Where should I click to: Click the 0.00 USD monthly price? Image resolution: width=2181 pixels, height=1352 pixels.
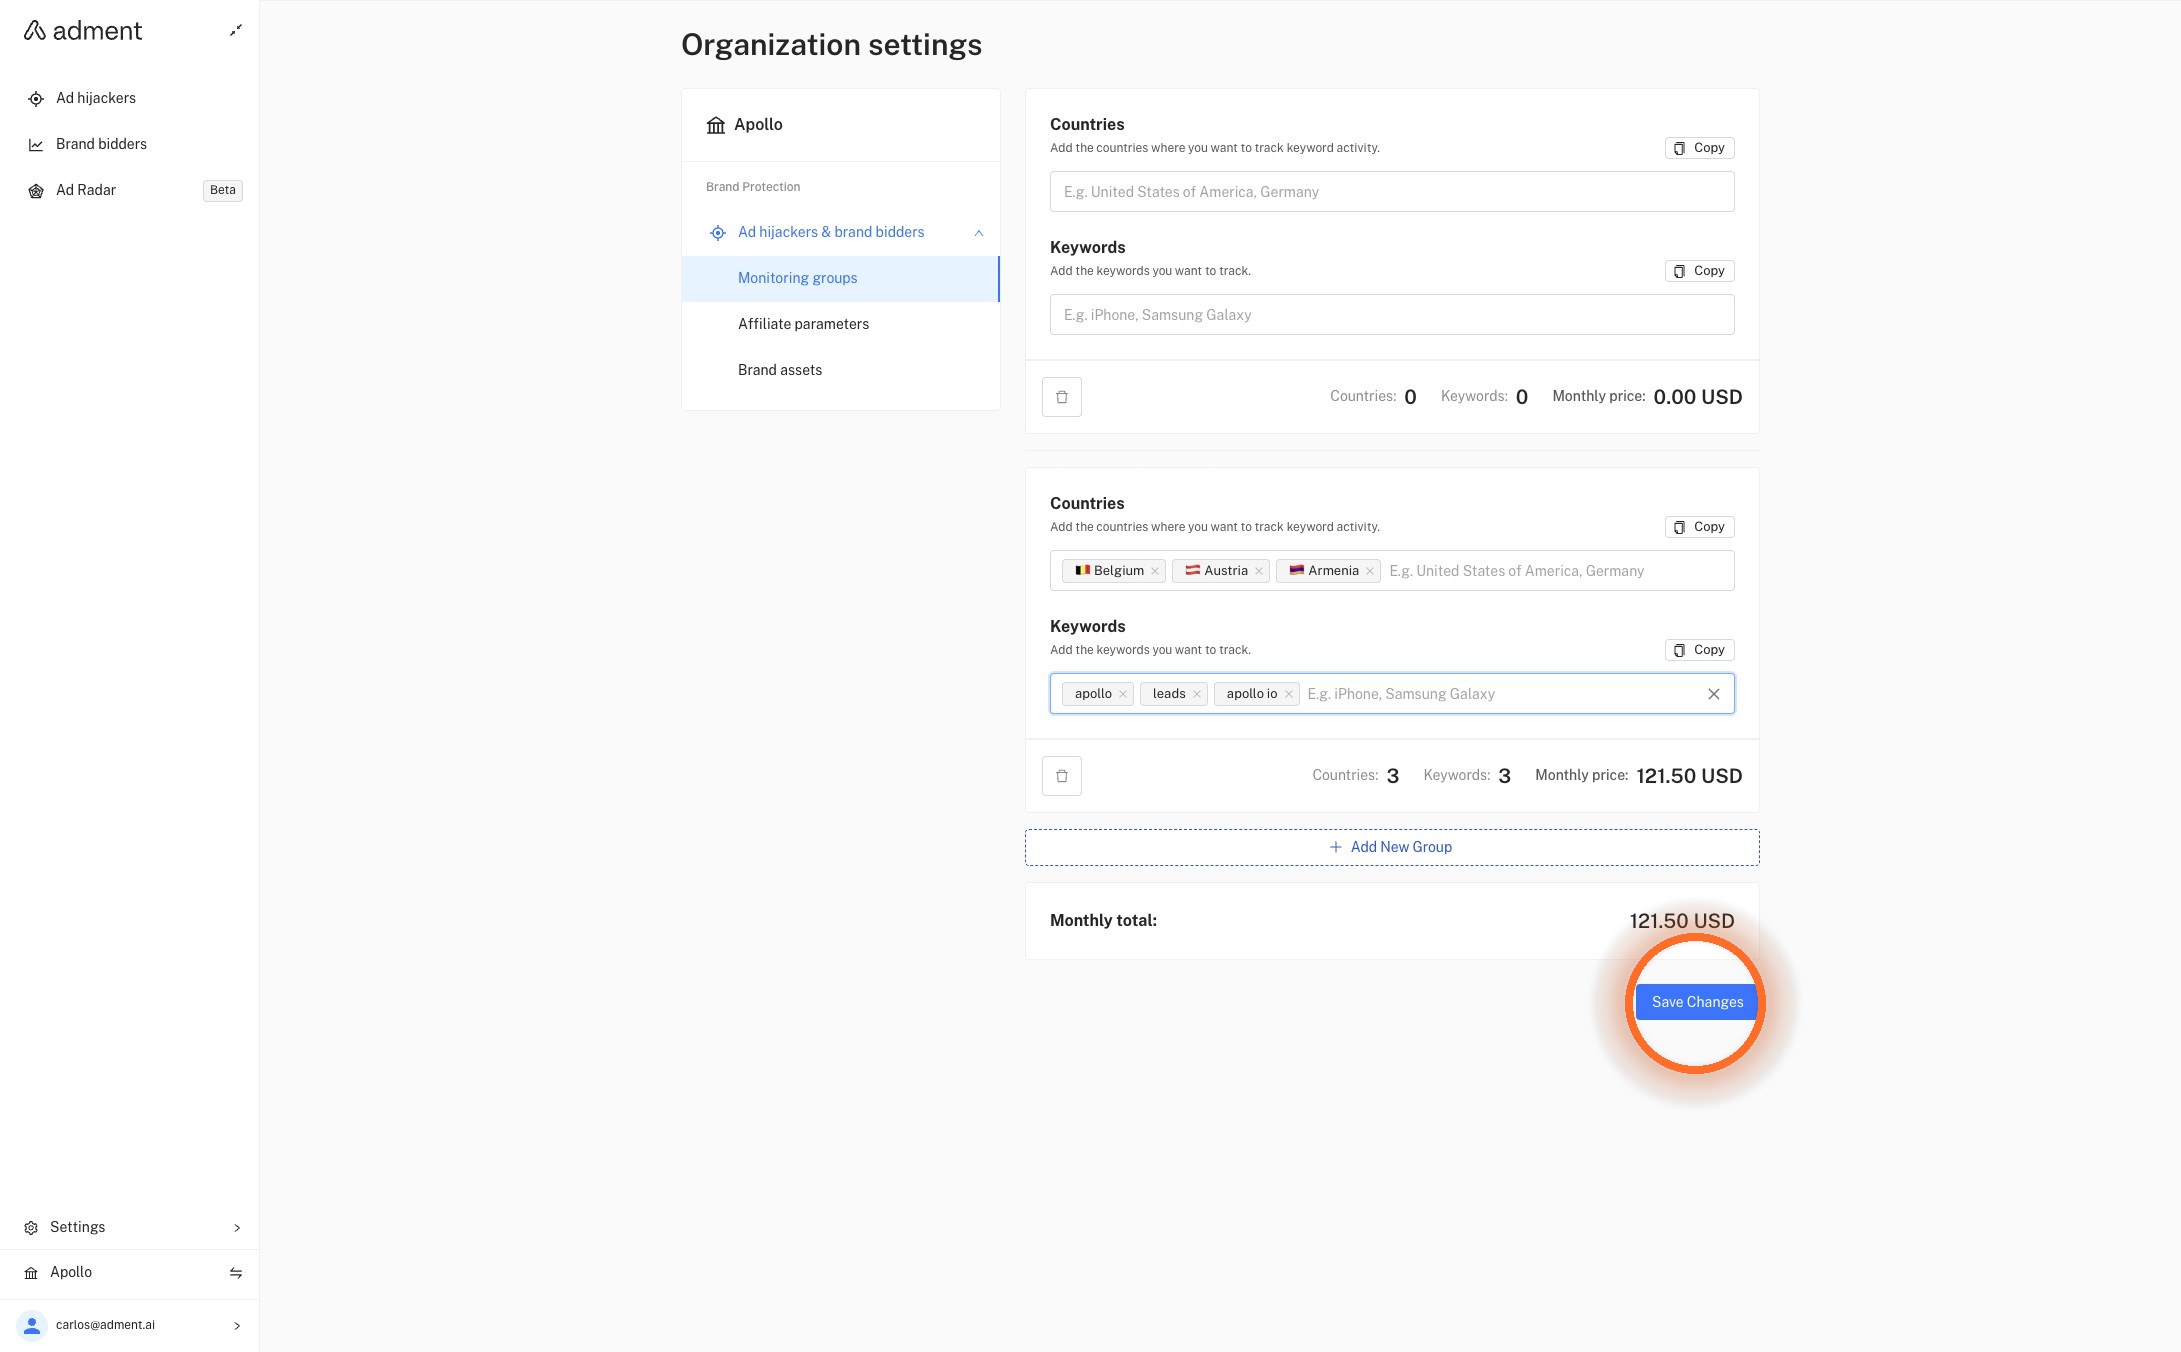pyautogui.click(x=1698, y=397)
